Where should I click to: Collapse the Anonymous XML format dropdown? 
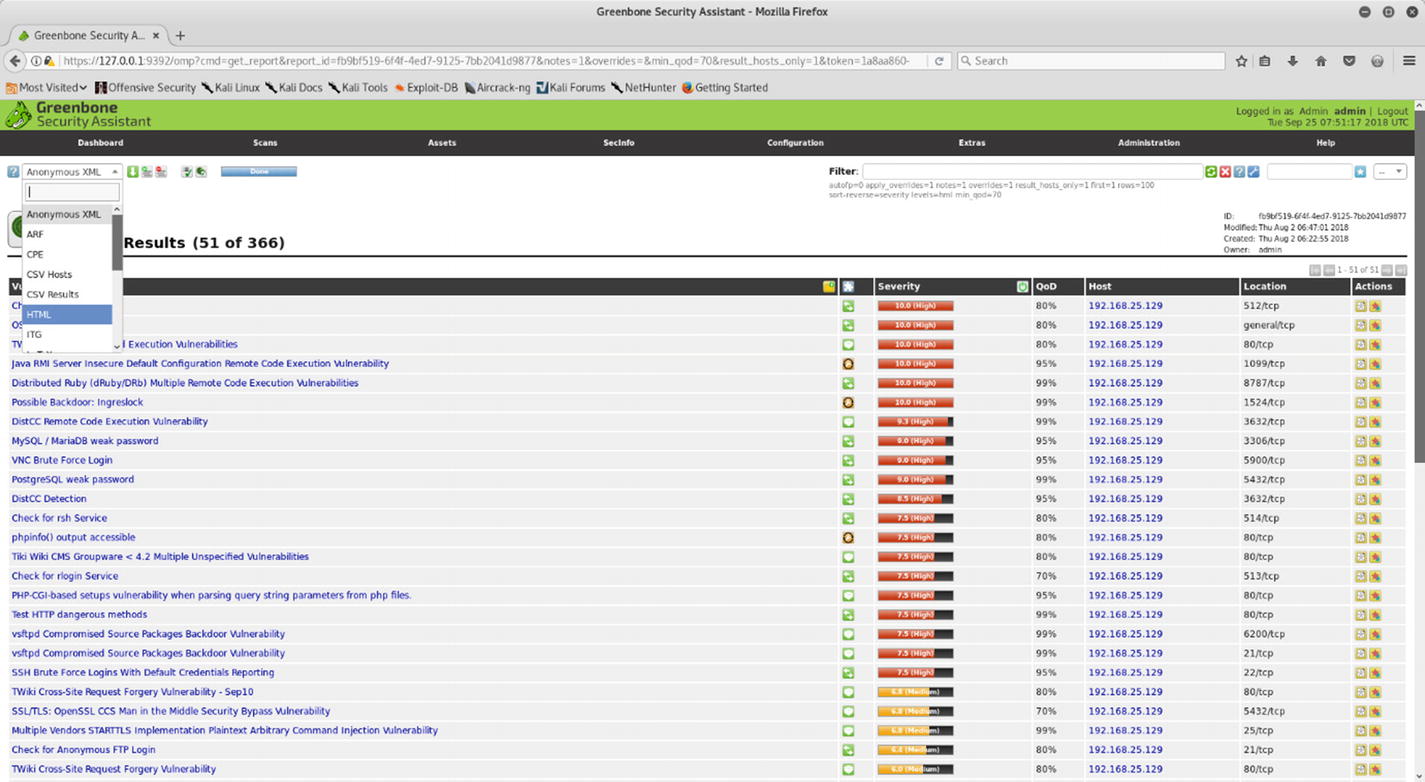72,172
